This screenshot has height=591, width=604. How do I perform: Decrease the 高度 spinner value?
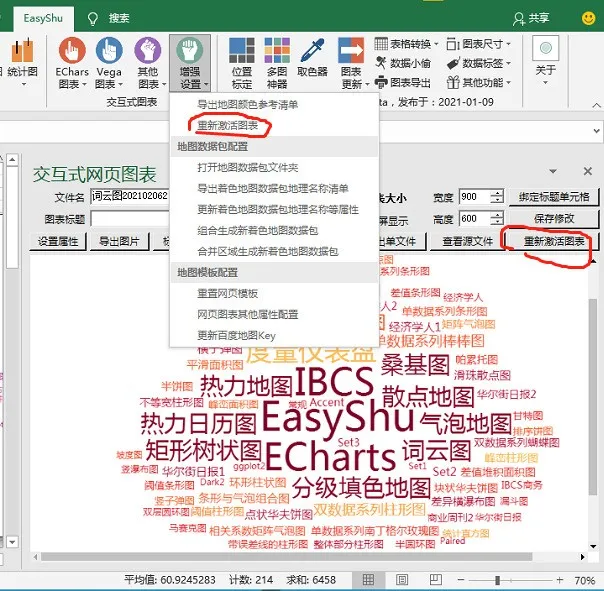click(497, 223)
